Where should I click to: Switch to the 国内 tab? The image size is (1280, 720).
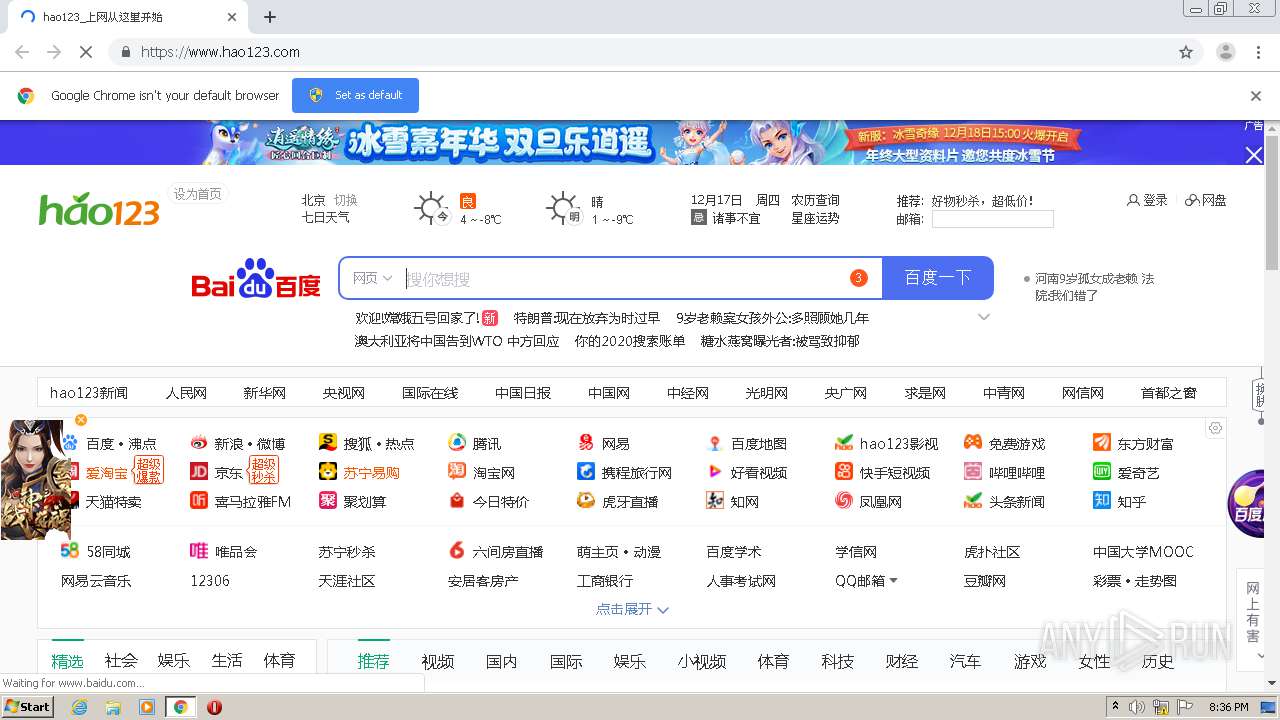502,661
